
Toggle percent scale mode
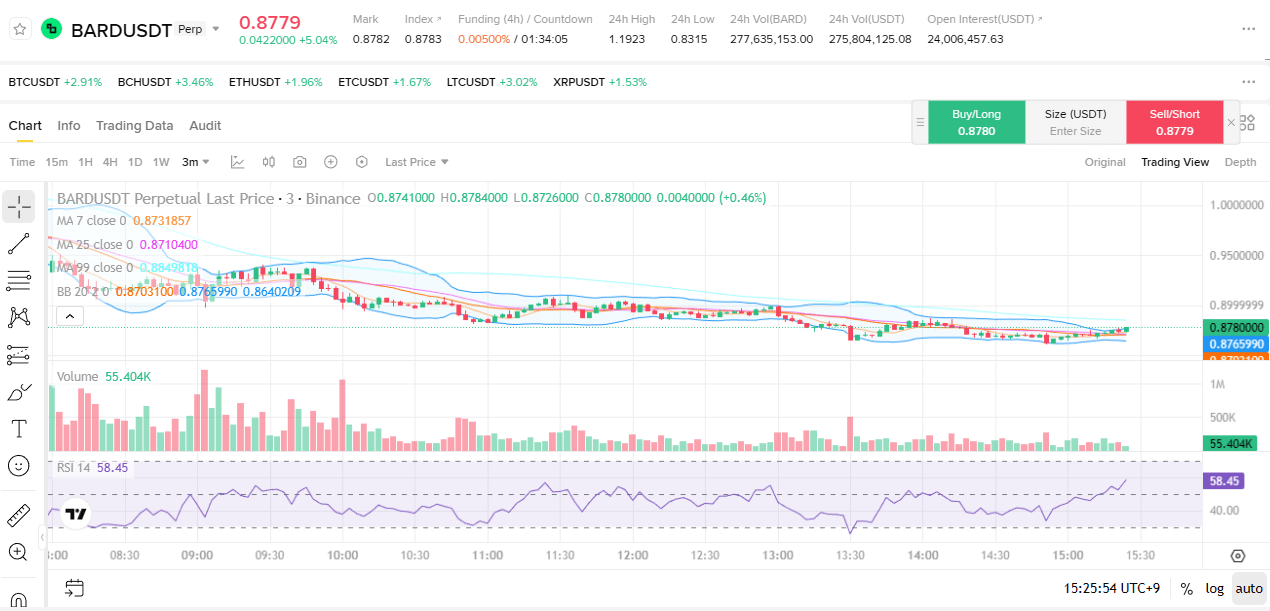click(x=1186, y=588)
